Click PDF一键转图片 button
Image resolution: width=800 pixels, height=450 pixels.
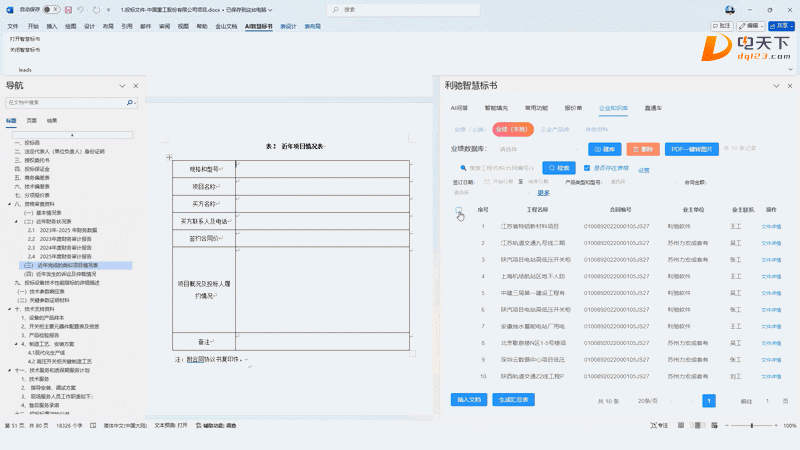pos(691,149)
